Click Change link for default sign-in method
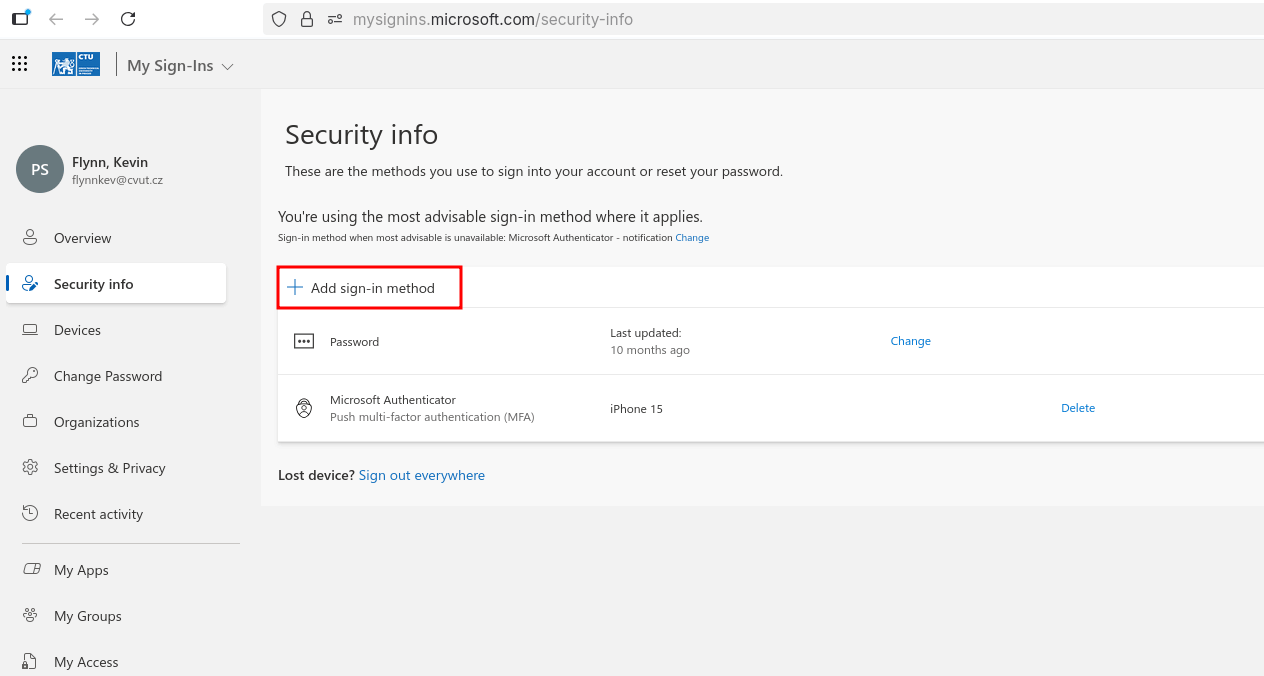The width and height of the screenshot is (1264, 676). [692, 238]
